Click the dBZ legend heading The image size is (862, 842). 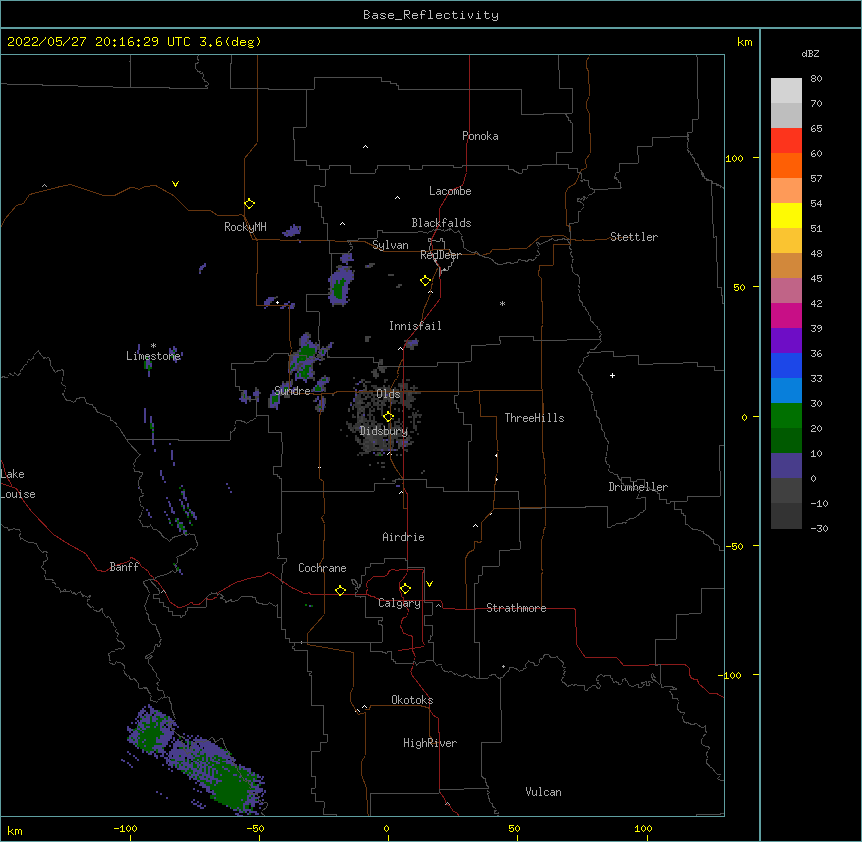coord(810,53)
